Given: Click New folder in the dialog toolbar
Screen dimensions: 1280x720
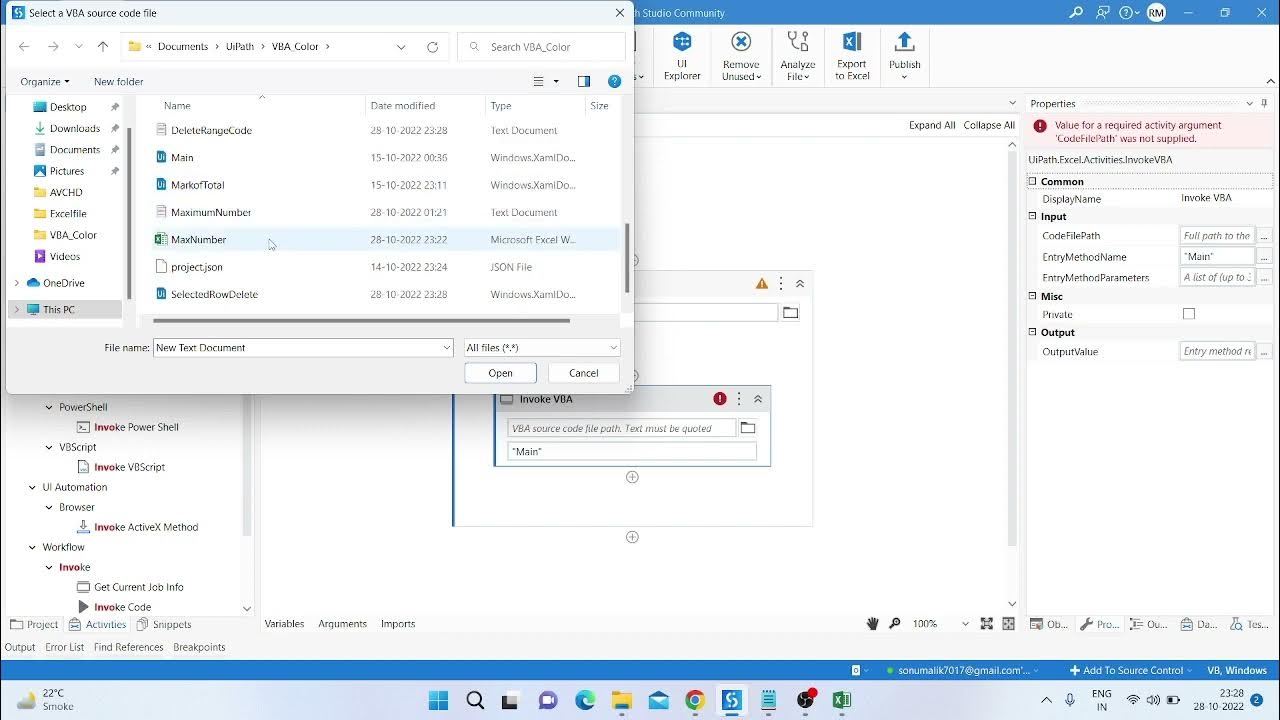Looking at the screenshot, I should 118,81.
